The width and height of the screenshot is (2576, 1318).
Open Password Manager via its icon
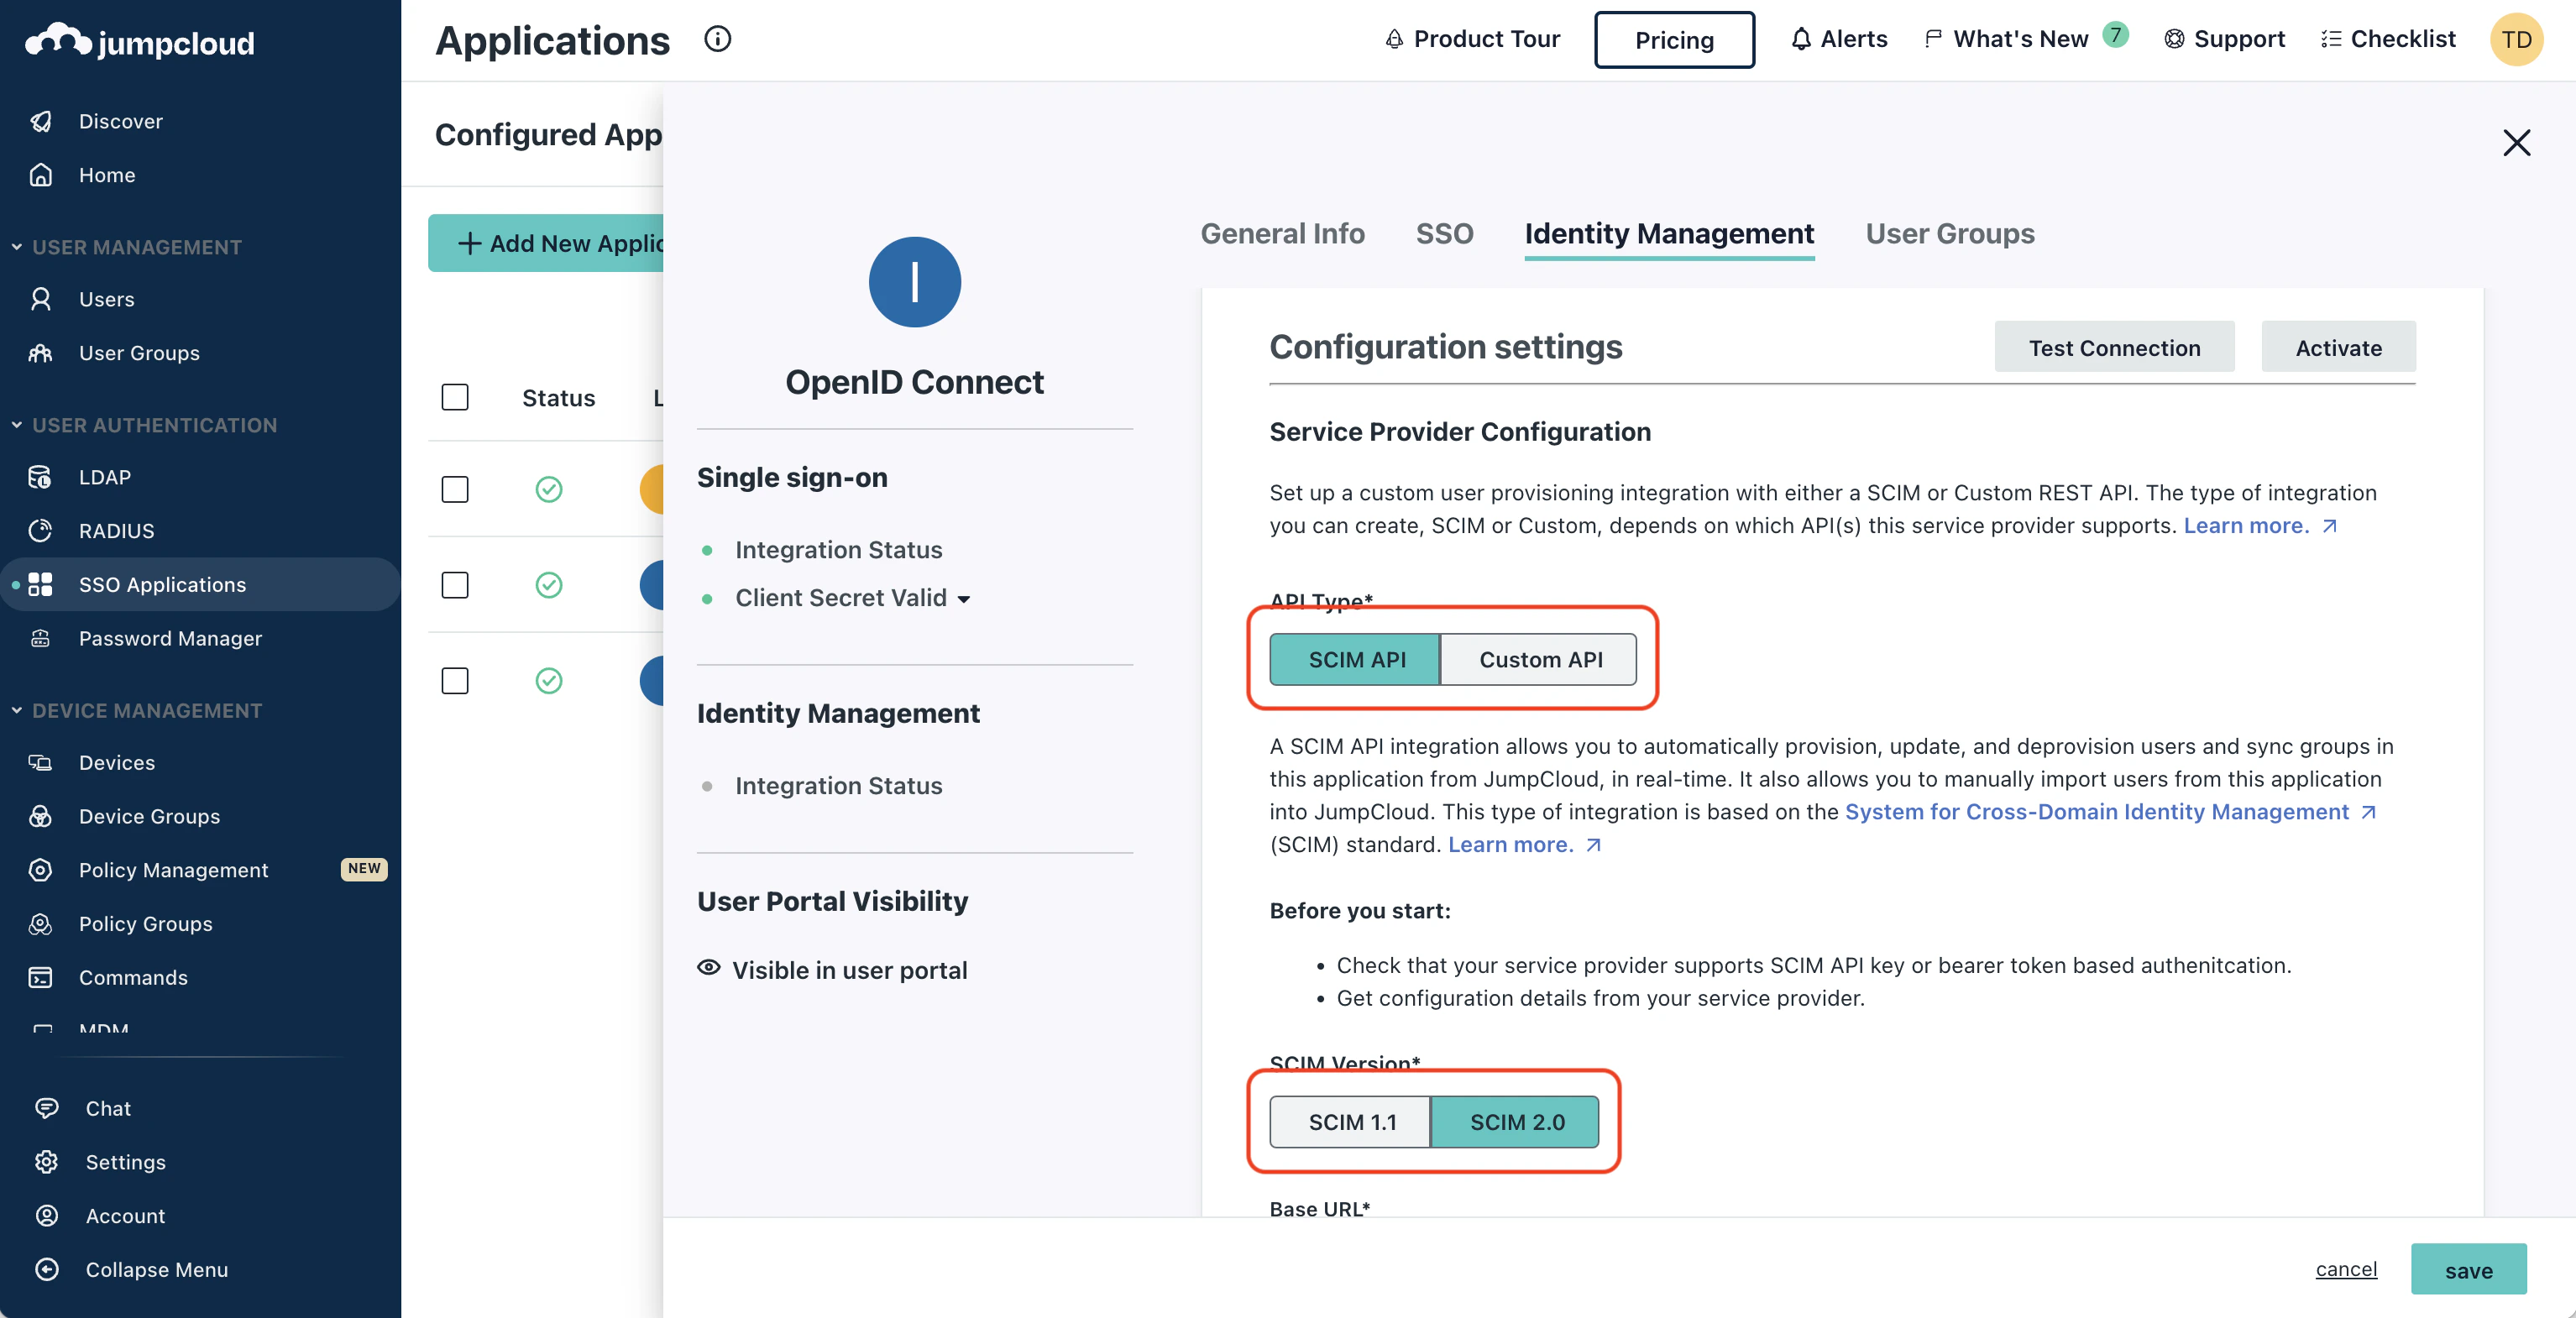pos(41,639)
